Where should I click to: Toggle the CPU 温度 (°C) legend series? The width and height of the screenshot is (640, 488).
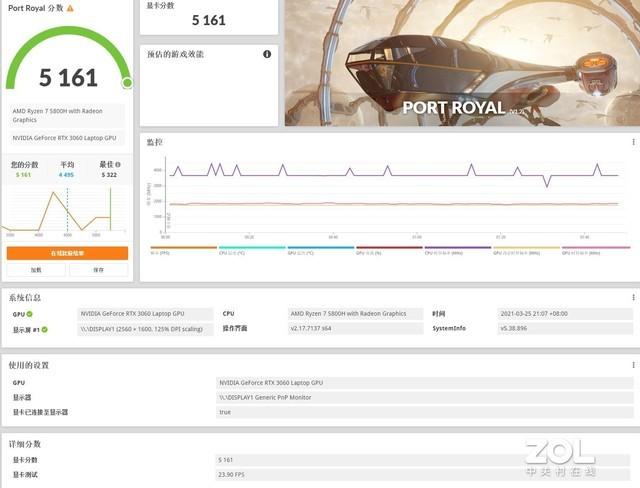252,250
